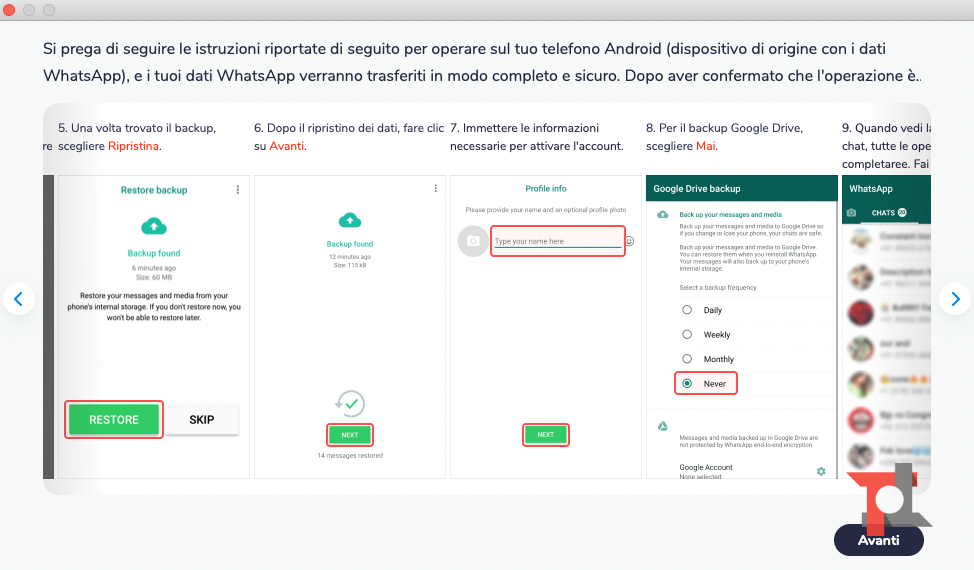
Task: Click NEXT on the Profile info screen
Action: 545,435
